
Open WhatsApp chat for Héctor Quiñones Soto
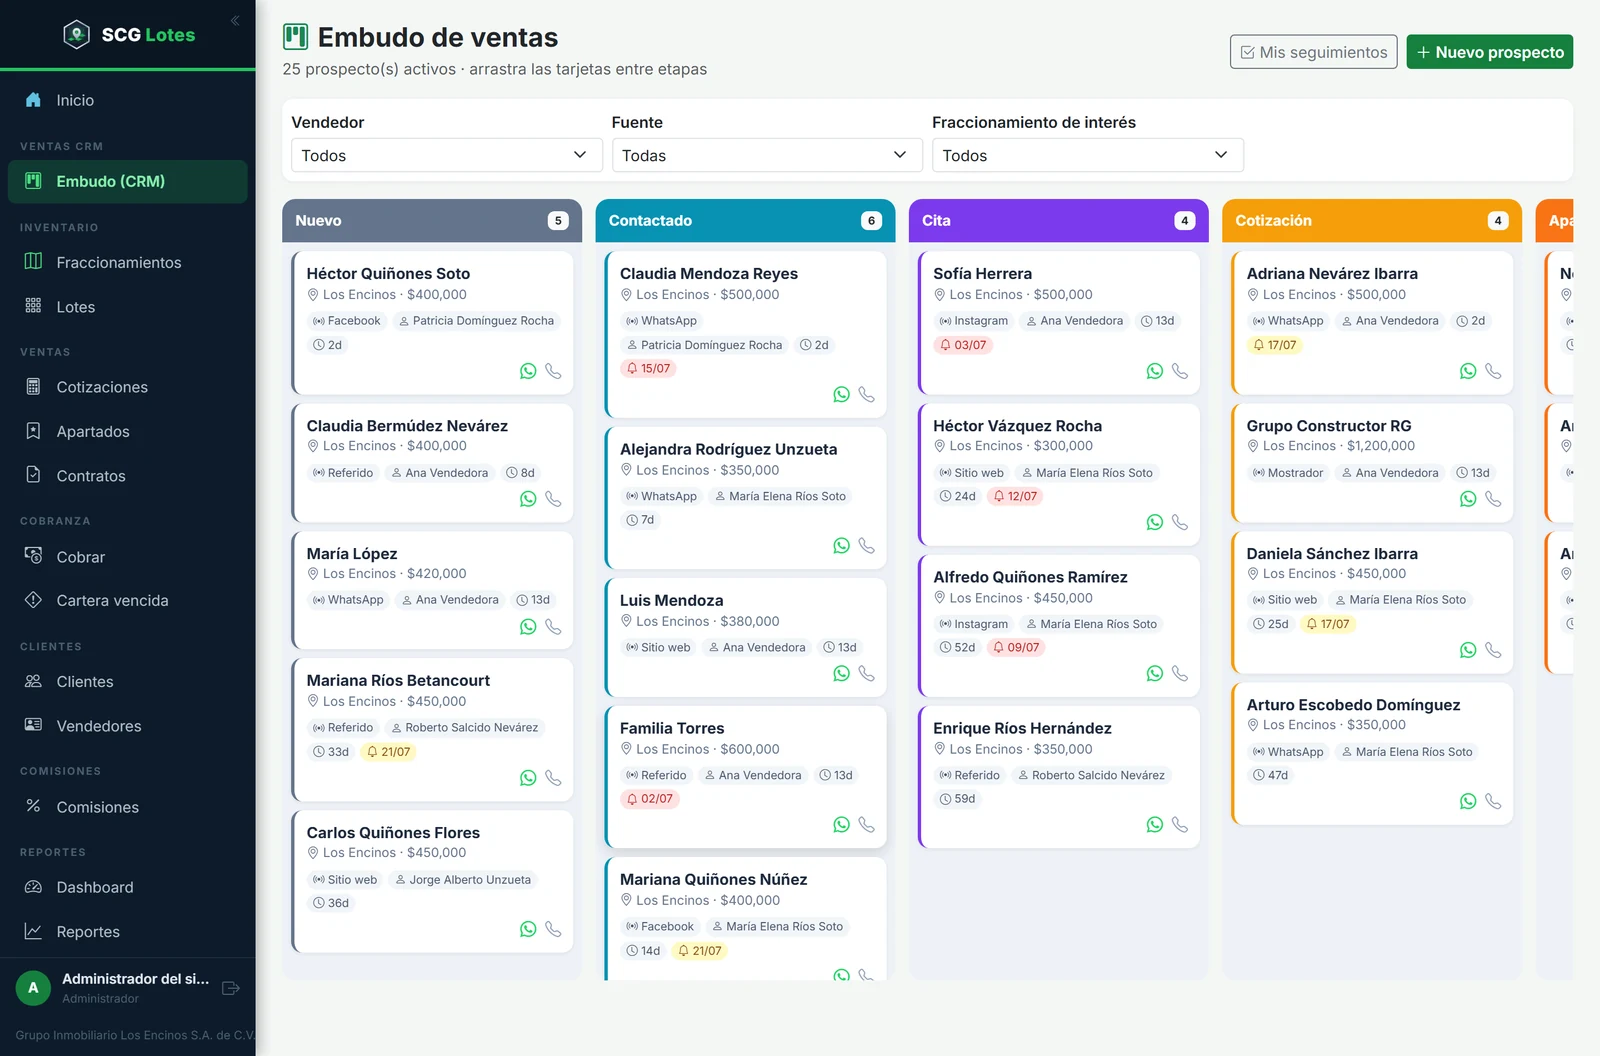(x=528, y=371)
